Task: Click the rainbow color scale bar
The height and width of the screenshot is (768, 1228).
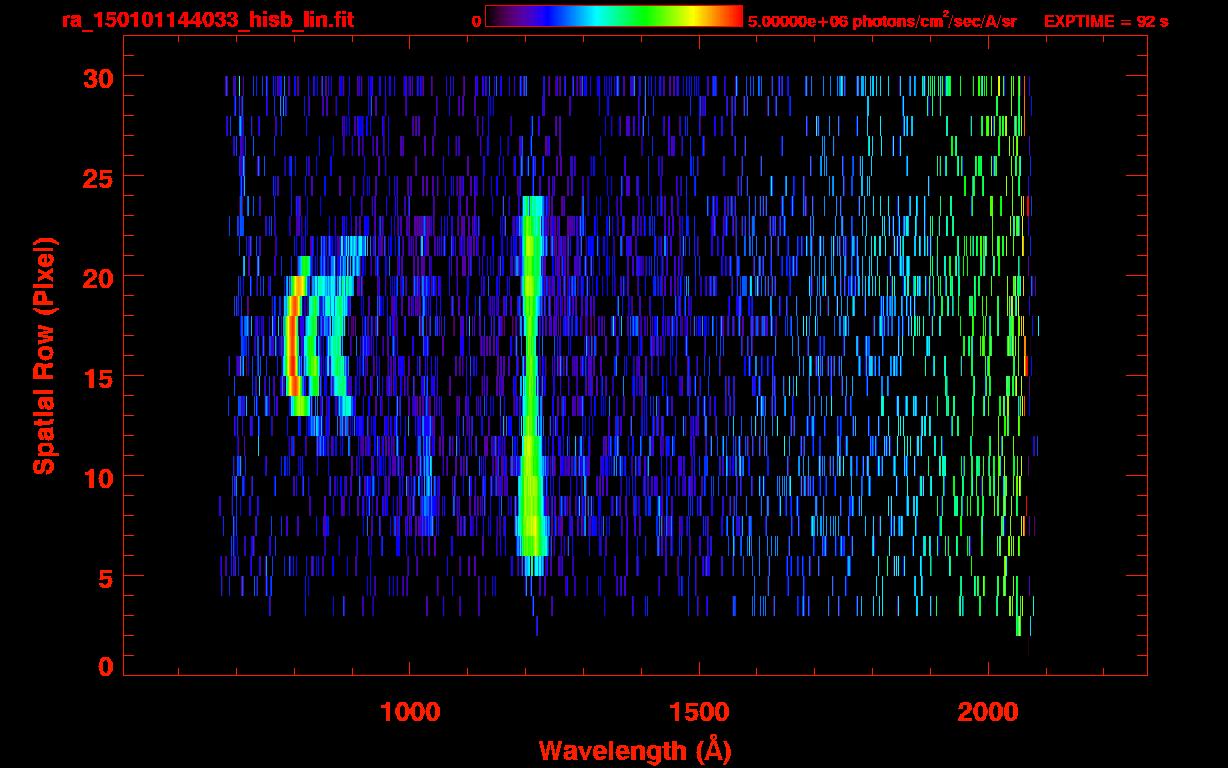Action: click(x=614, y=16)
